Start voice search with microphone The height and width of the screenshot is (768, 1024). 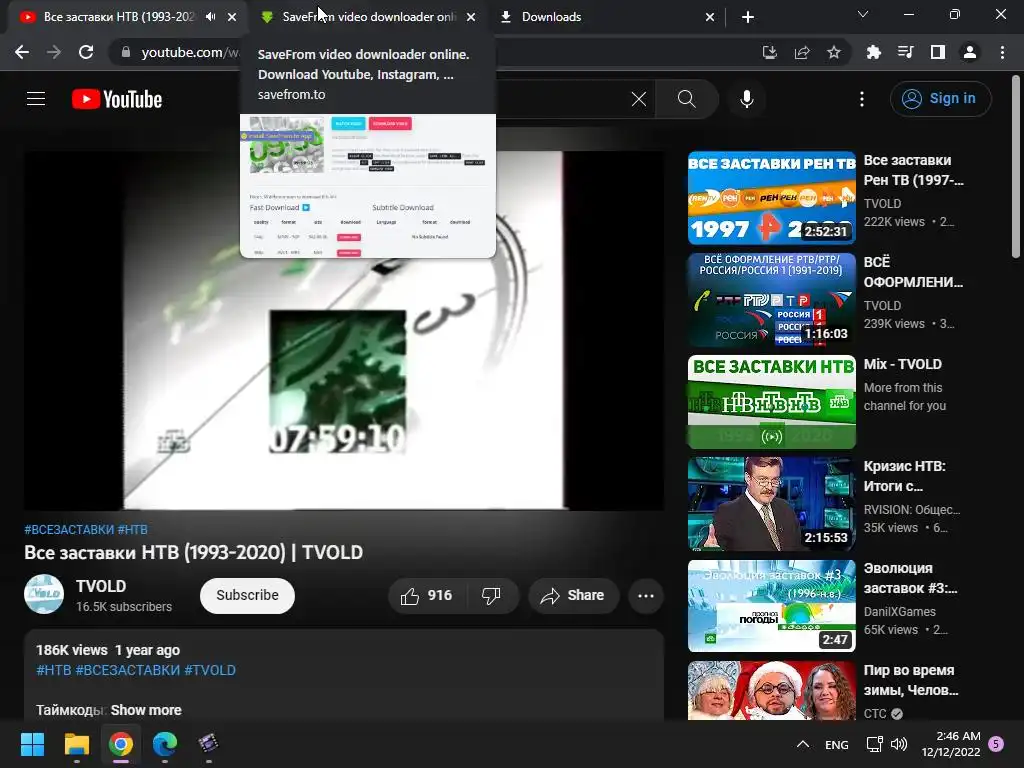(x=747, y=99)
